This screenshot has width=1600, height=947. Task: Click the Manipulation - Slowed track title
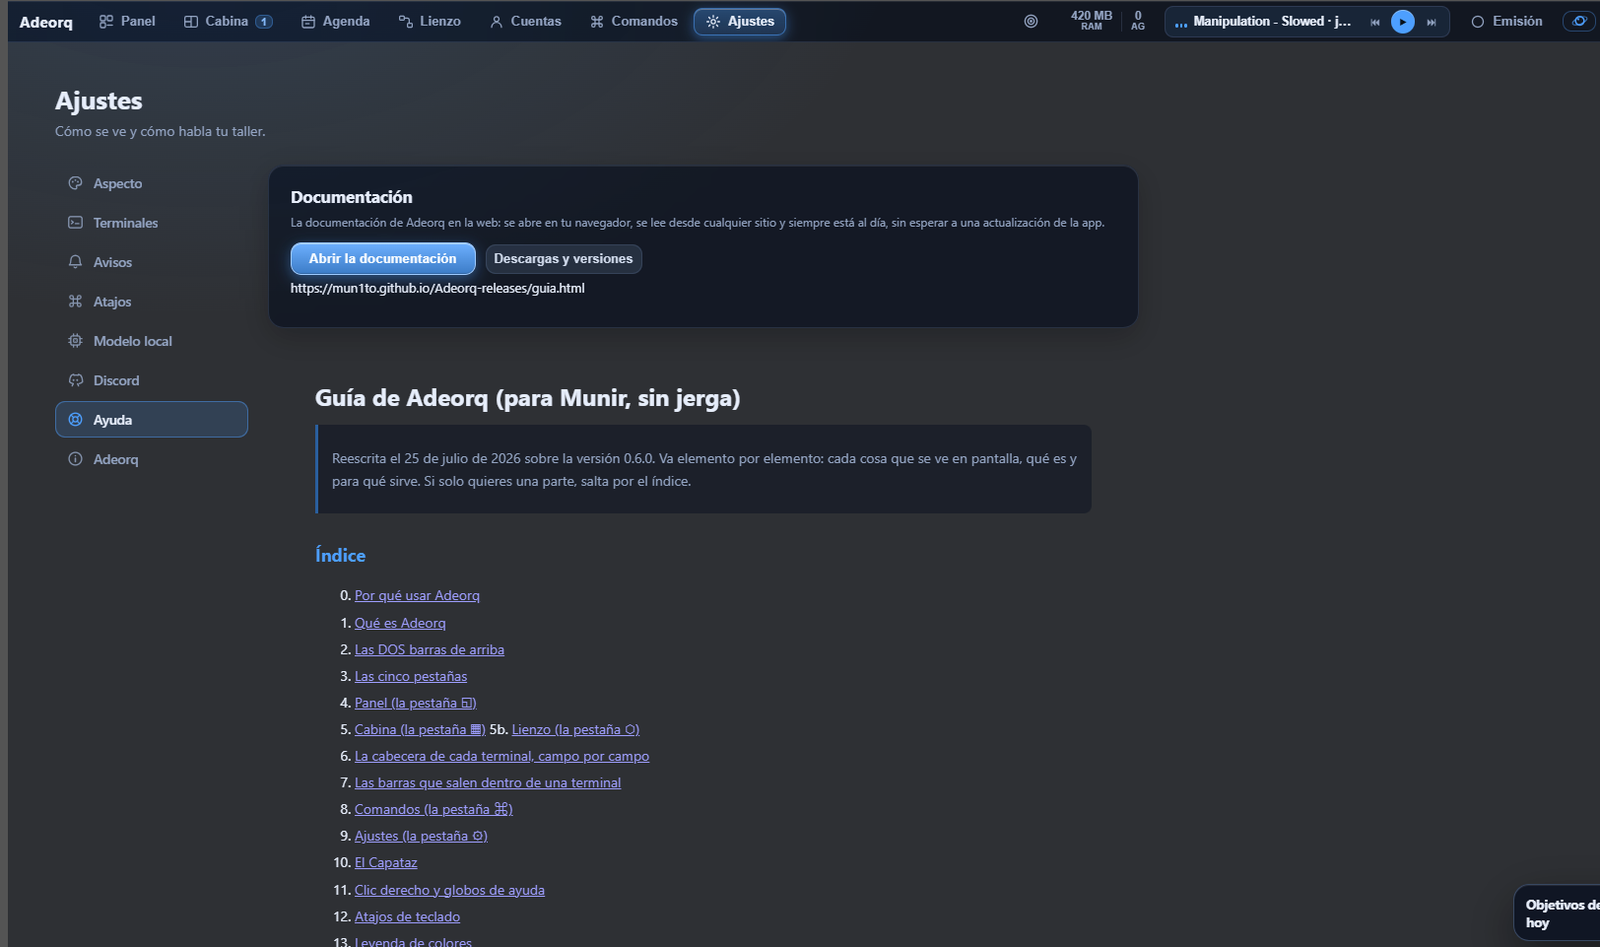click(1271, 21)
